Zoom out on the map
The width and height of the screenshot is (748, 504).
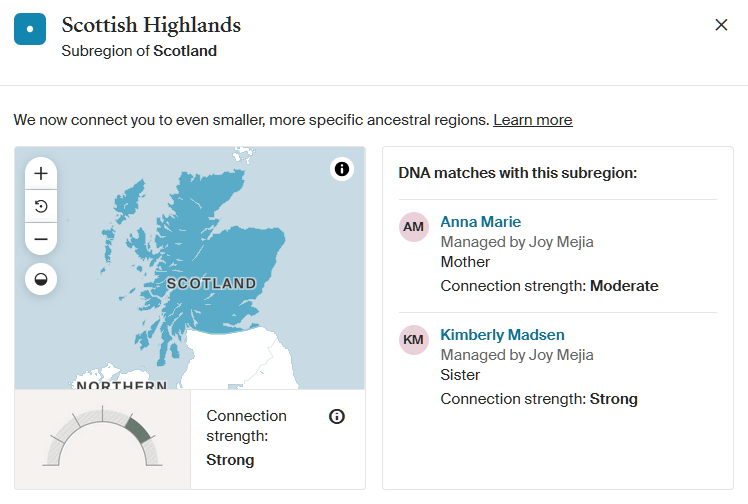coord(41,239)
